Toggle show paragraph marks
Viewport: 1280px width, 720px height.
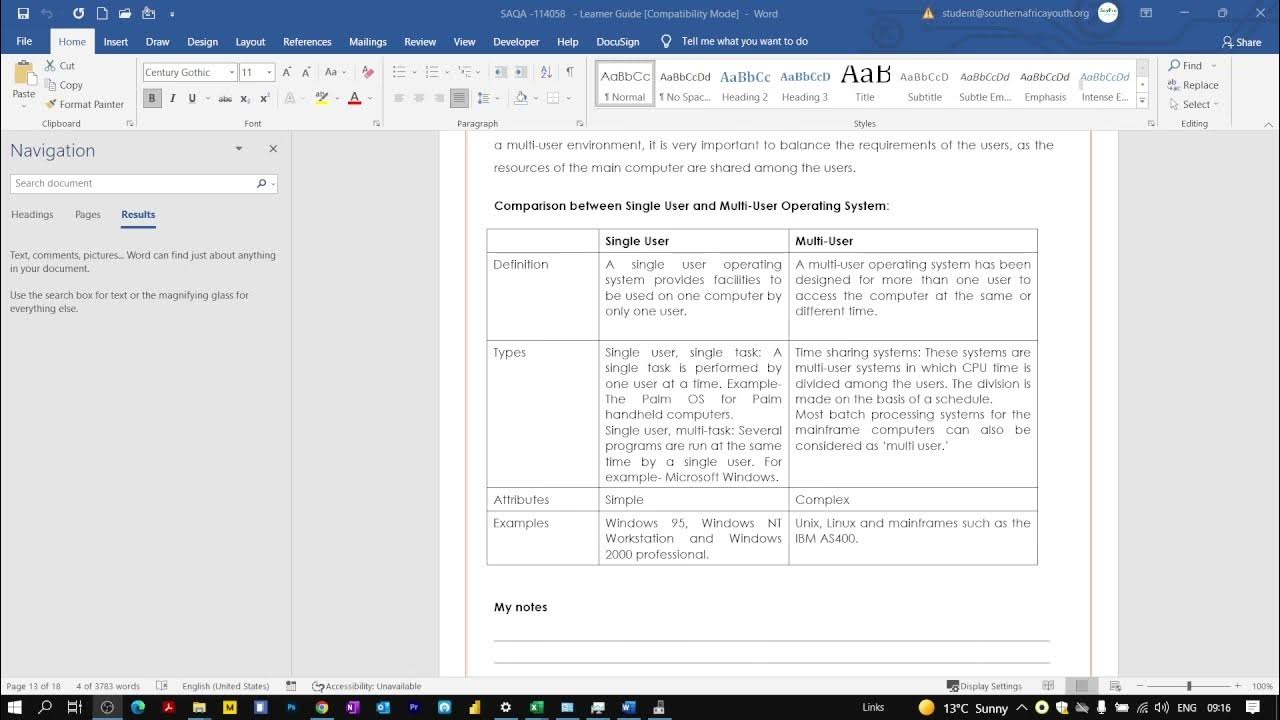coord(570,72)
